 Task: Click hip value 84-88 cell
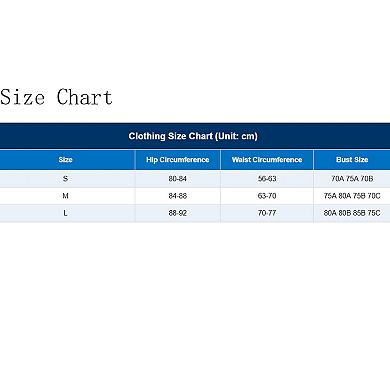[x=178, y=196]
